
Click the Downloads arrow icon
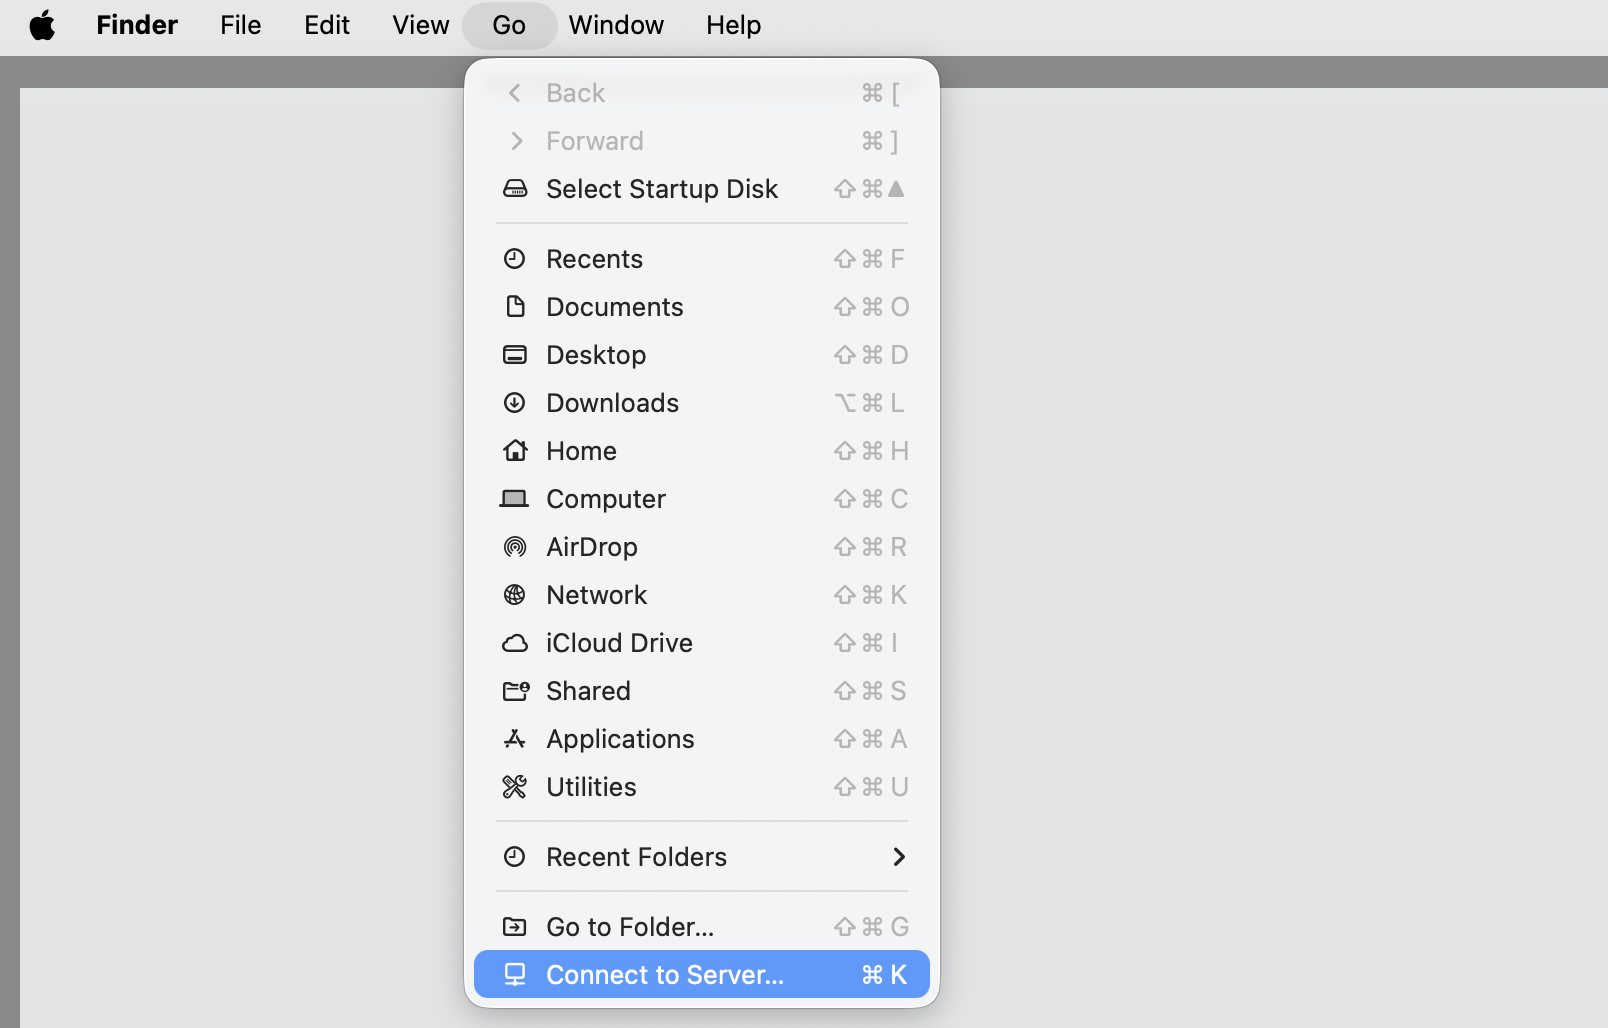pos(515,402)
